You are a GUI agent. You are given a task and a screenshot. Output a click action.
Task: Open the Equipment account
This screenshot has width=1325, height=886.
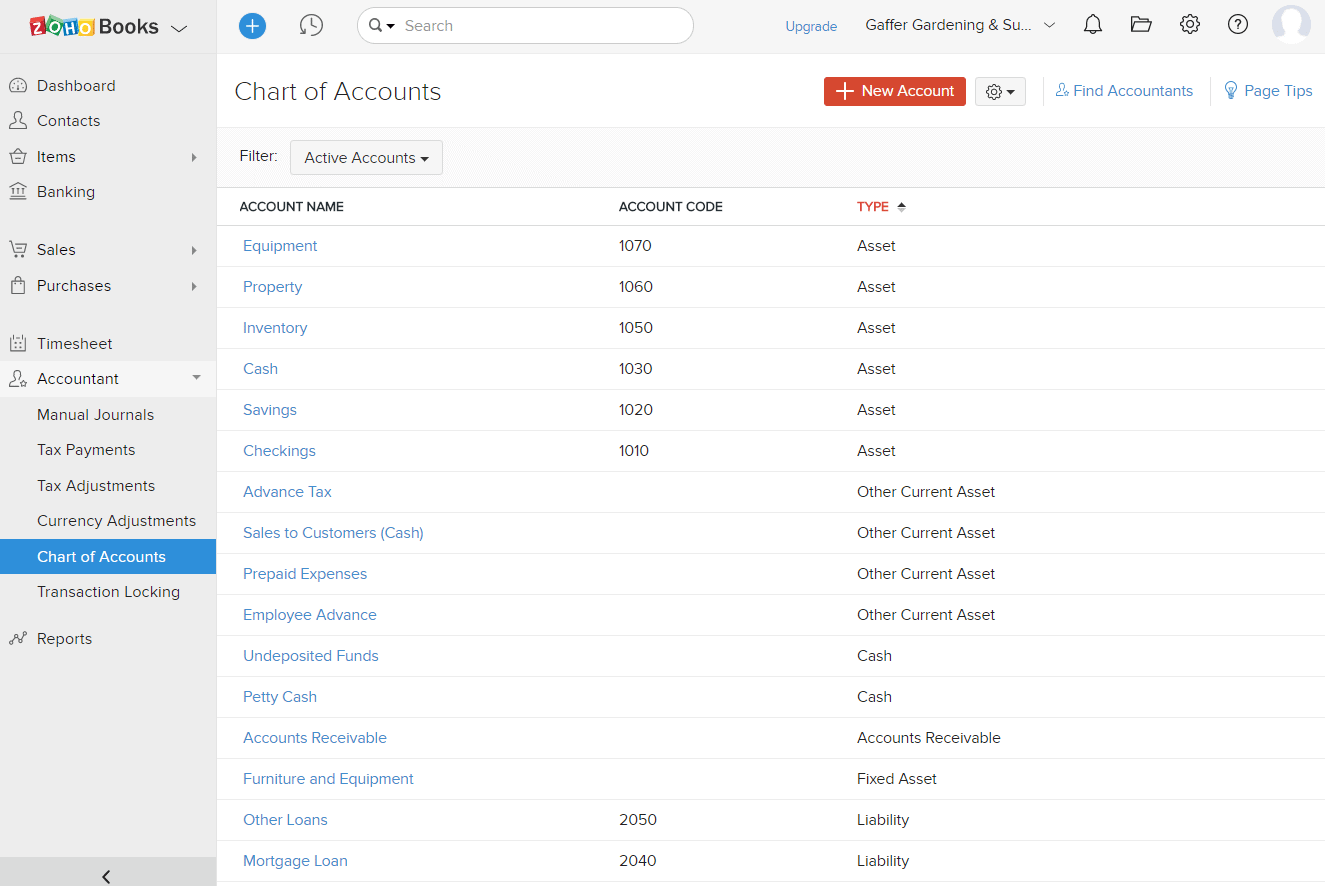point(280,246)
